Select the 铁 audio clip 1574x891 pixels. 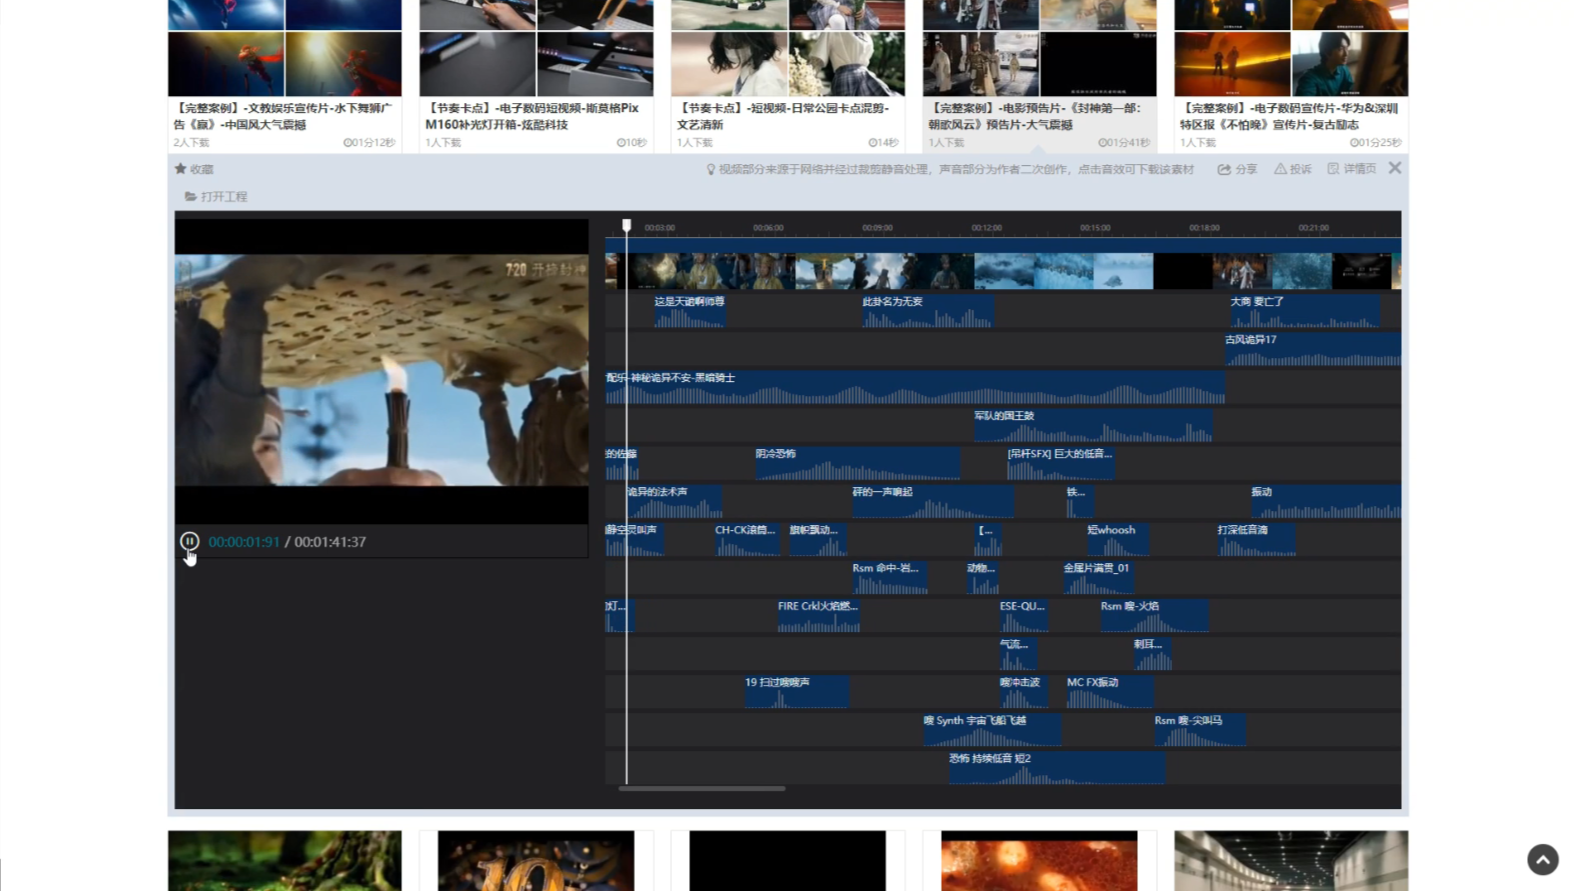click(x=1080, y=501)
